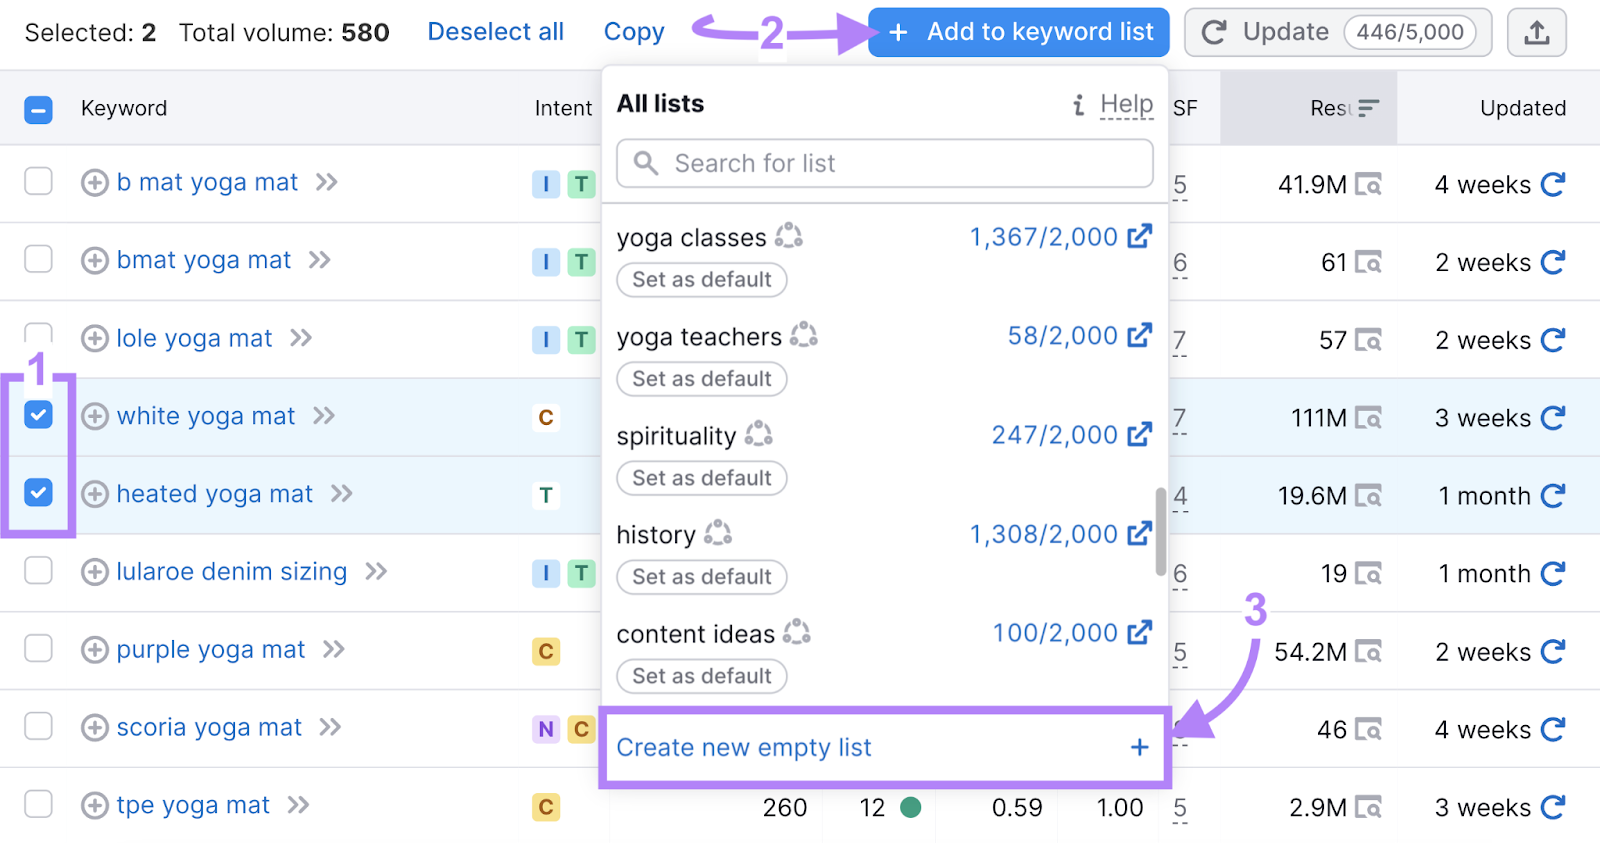
Task: Sort by the Keyword column header
Action: coord(124,108)
